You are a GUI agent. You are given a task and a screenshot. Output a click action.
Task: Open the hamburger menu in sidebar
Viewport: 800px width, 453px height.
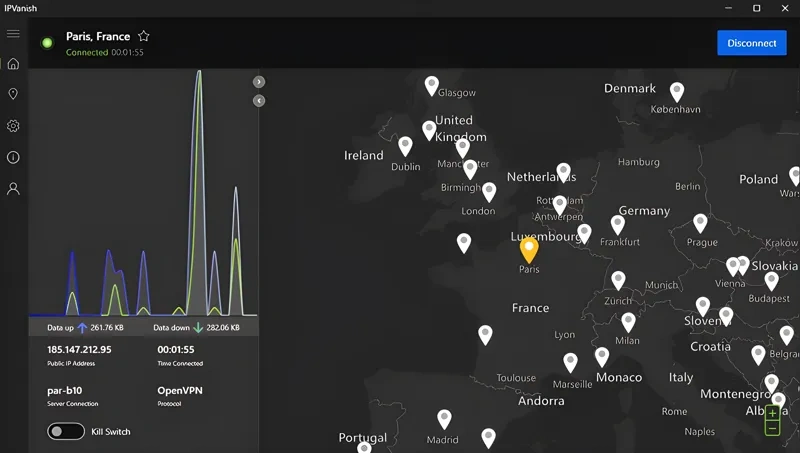tap(13, 34)
